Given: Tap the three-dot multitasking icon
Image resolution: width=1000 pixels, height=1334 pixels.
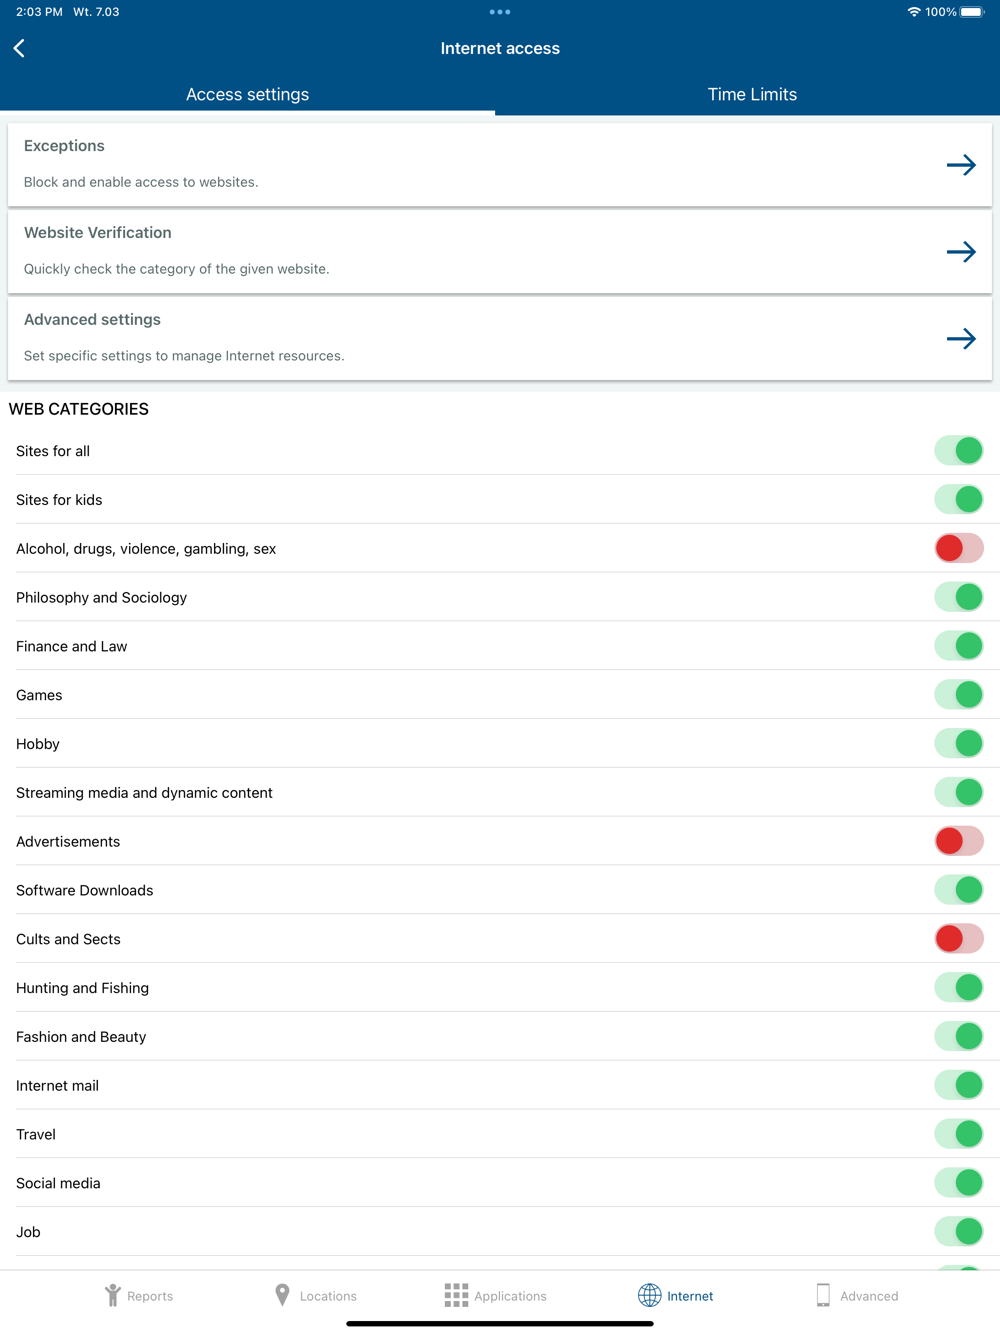Looking at the screenshot, I should coord(500,12).
